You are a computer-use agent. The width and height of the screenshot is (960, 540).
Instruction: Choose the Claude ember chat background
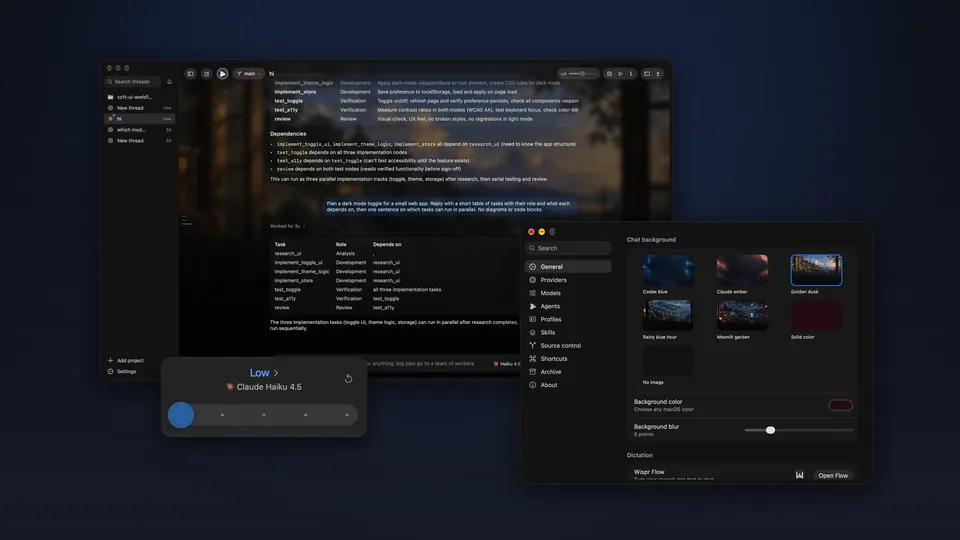click(742, 270)
